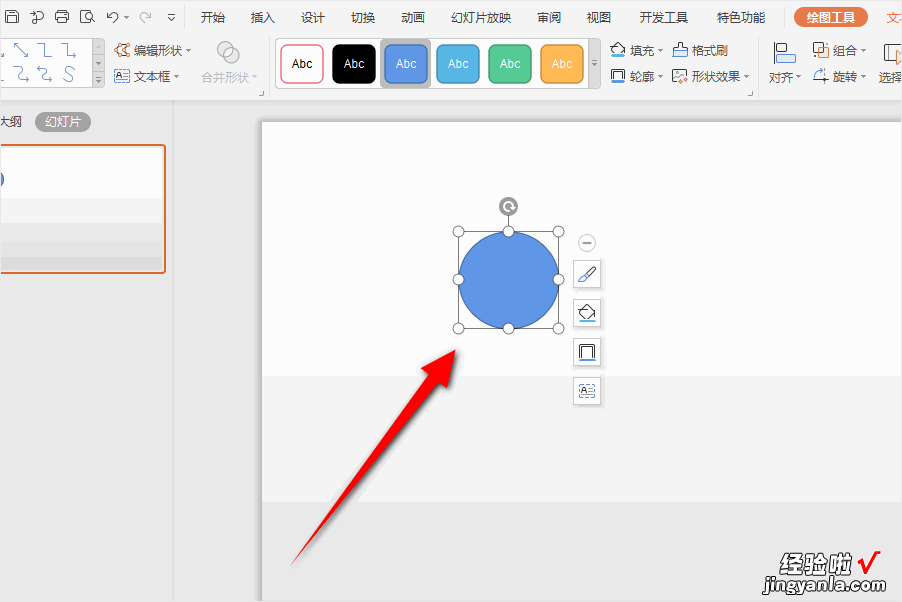Click the Print icon in quick access toolbar
This screenshot has height=602, width=902.
pyautogui.click(x=62, y=17)
